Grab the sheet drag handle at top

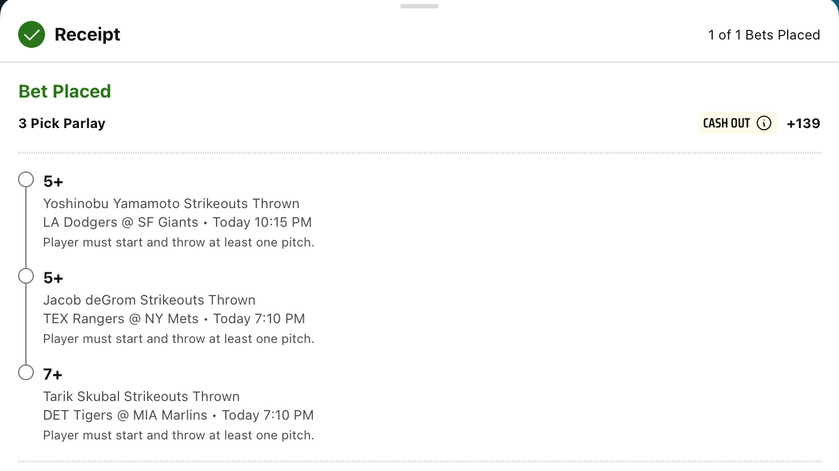pos(420,6)
